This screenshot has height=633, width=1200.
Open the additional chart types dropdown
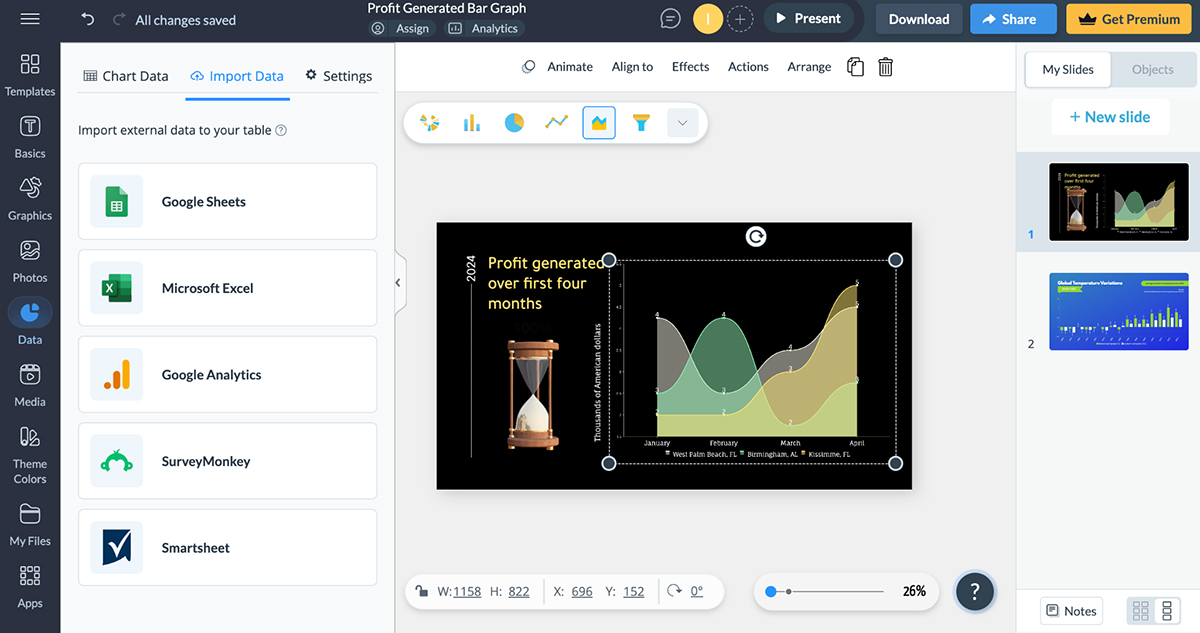682,122
